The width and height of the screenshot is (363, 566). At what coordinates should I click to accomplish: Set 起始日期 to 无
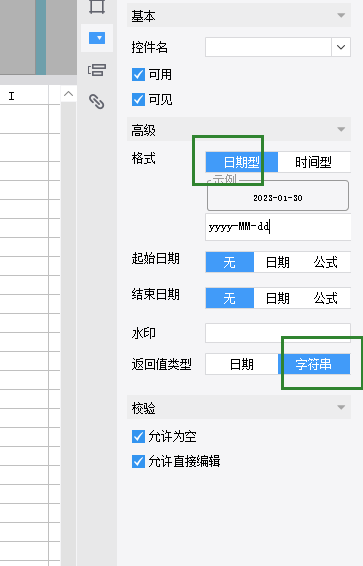pos(230,262)
